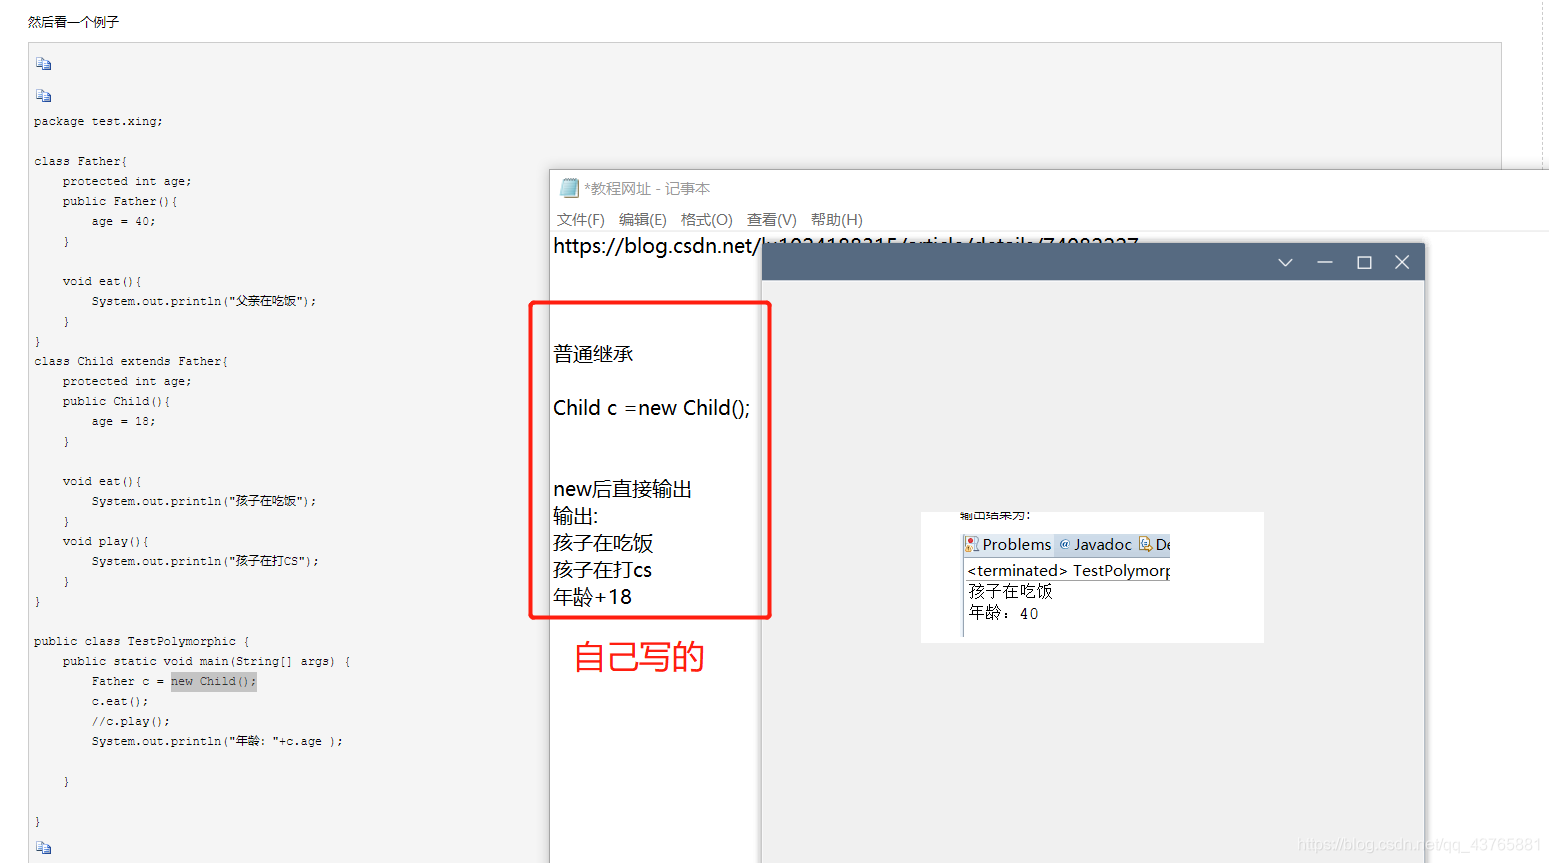Click the console output 年龄: 40
This screenshot has height=863, width=1549.
[1003, 613]
